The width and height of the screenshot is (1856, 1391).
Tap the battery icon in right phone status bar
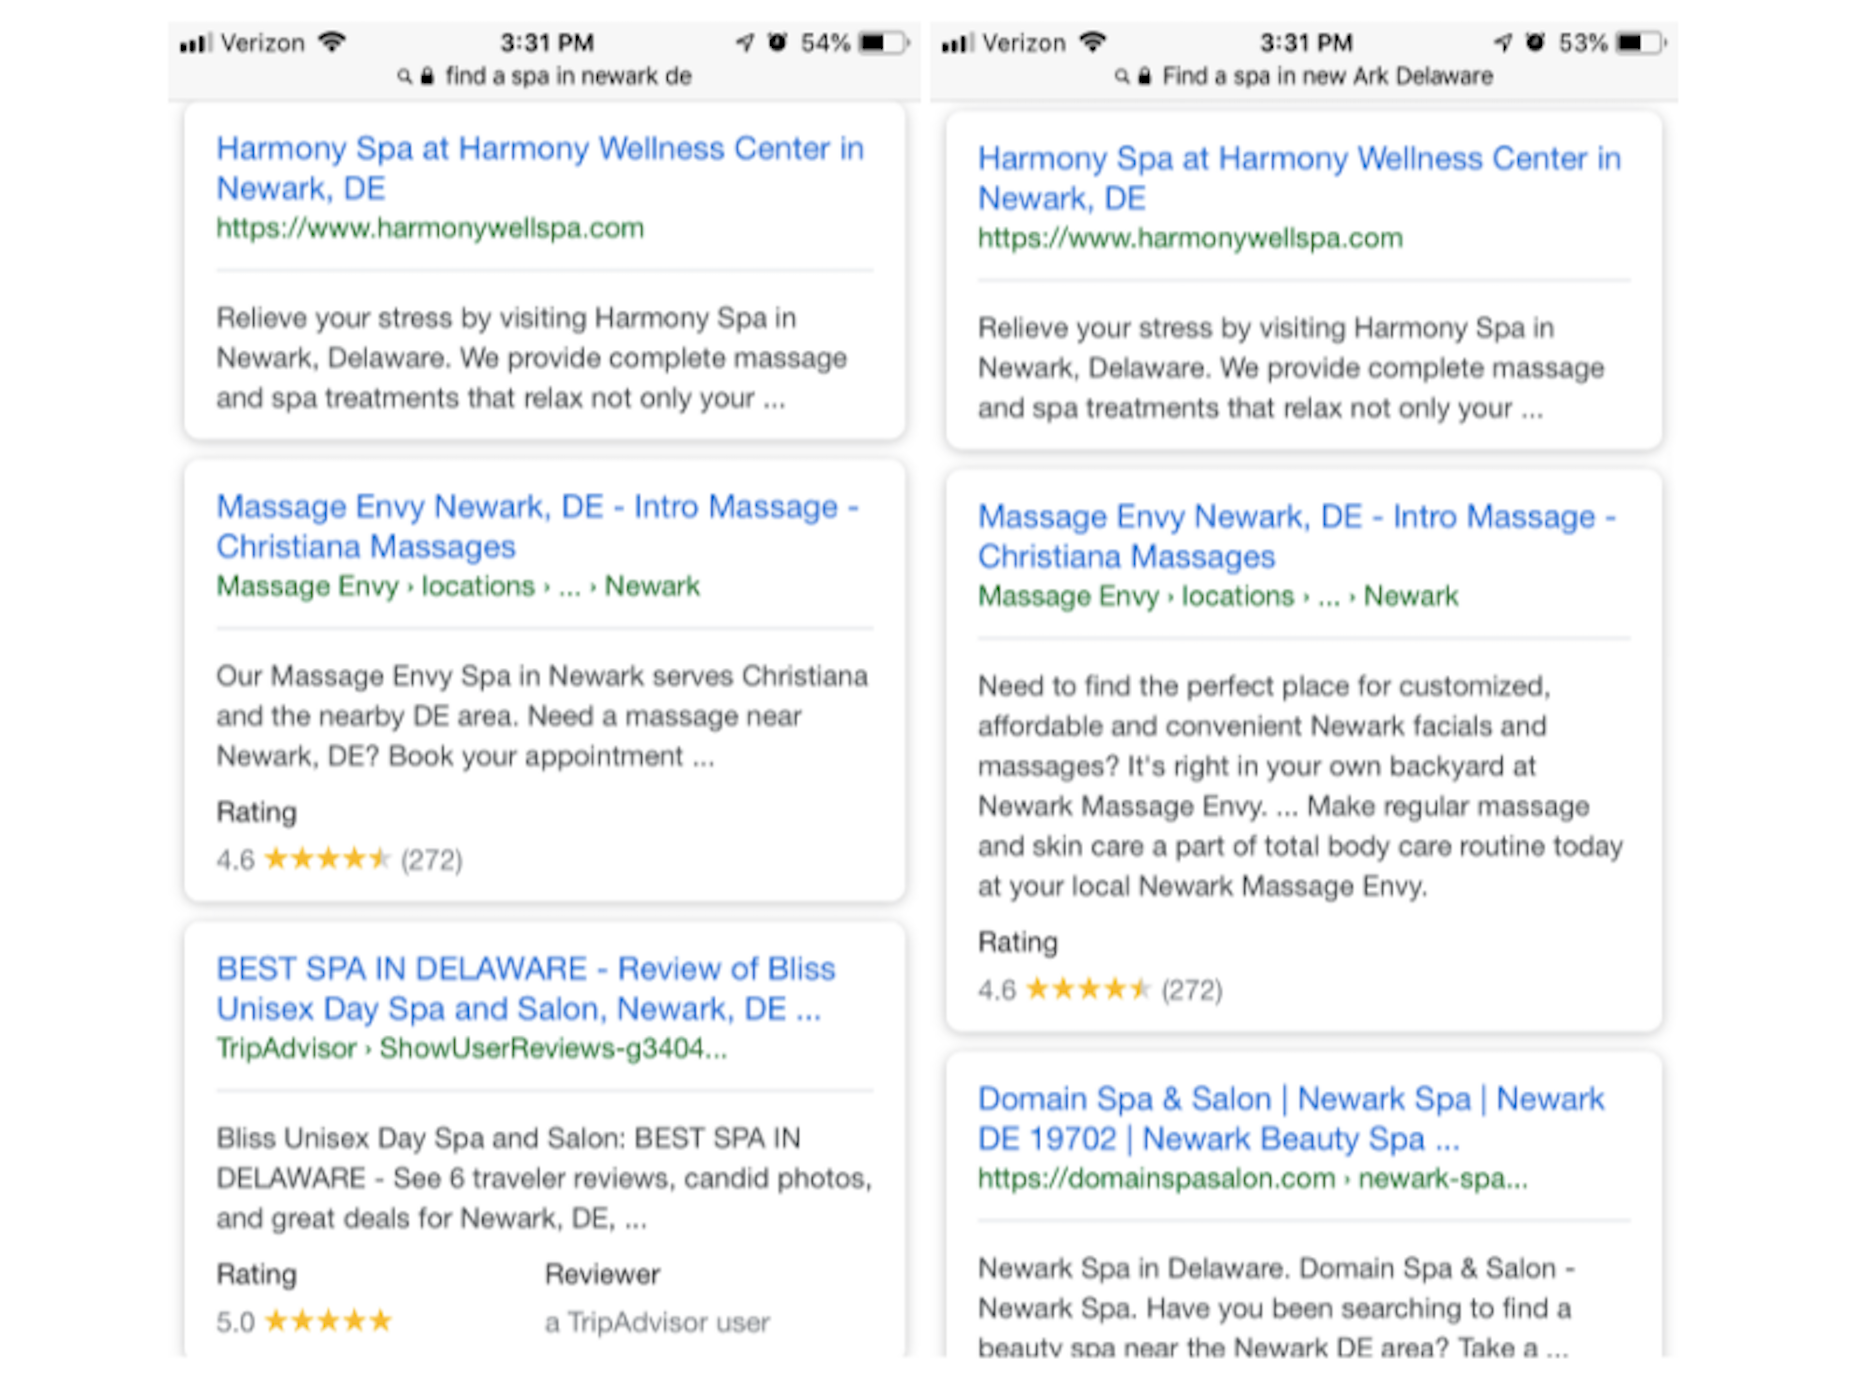(x=1642, y=43)
